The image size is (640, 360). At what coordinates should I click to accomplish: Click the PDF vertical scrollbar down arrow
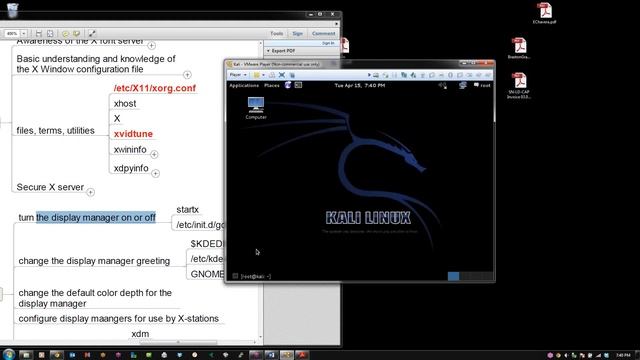[261, 338]
